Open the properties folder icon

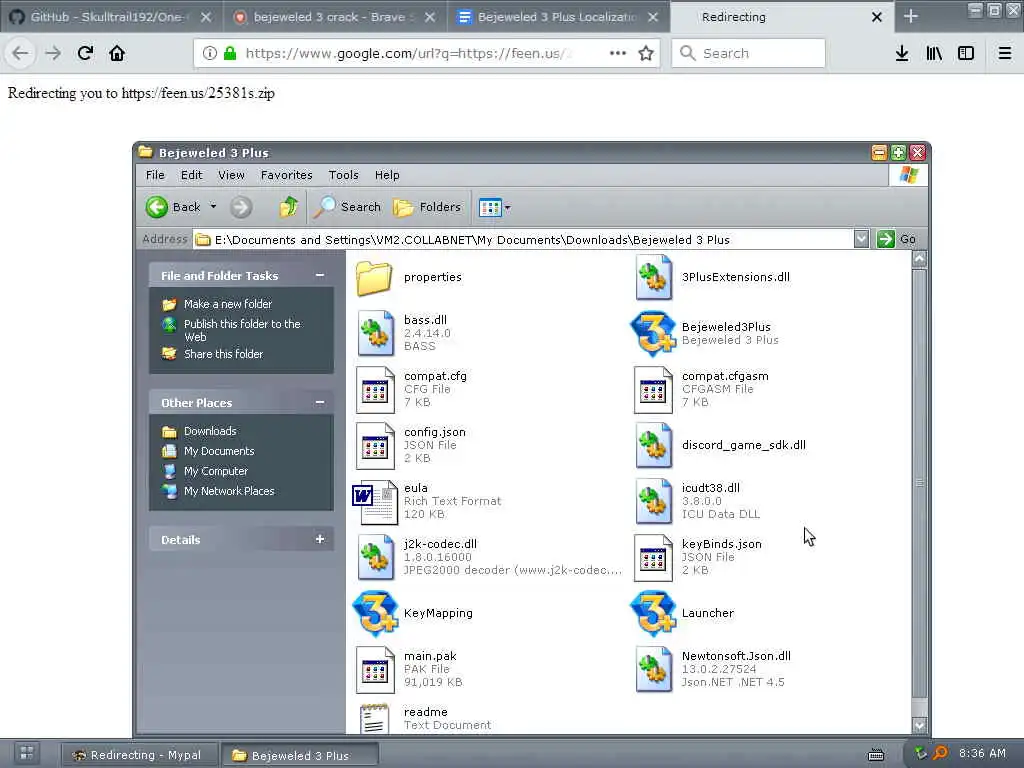374,278
